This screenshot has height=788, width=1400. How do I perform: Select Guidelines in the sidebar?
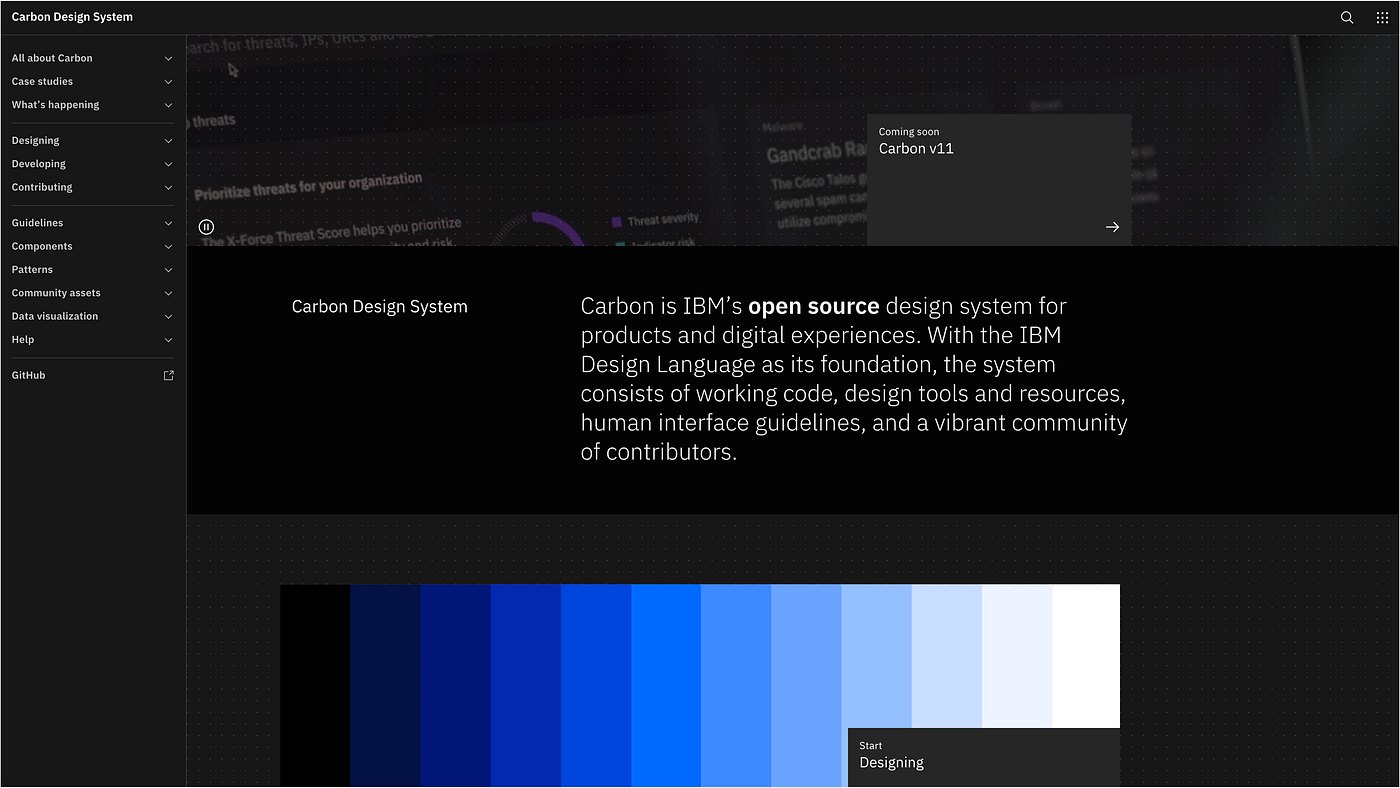click(37, 223)
